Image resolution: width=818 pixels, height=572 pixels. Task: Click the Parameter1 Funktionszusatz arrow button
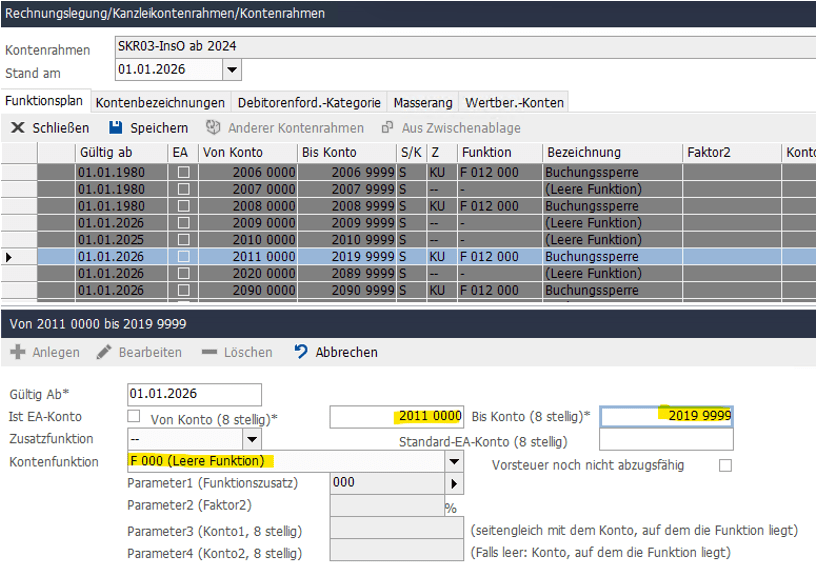[x=455, y=483]
